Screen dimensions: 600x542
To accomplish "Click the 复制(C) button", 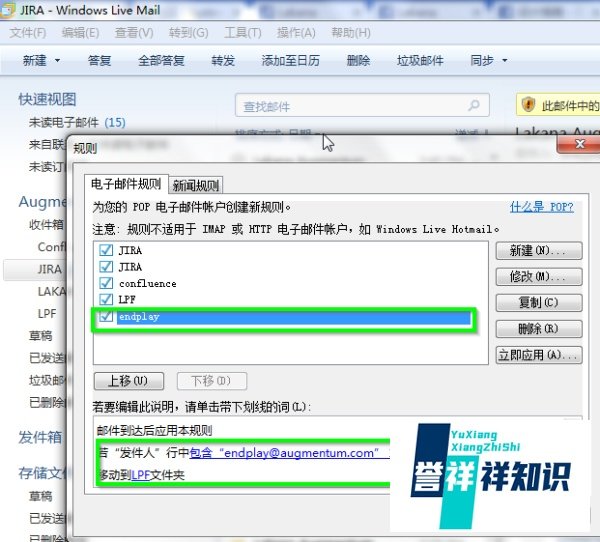I will (539, 302).
